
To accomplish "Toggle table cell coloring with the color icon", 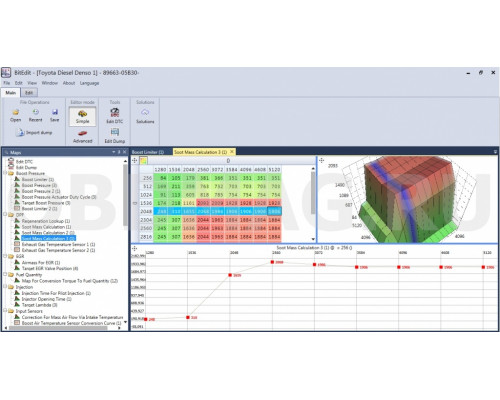I will pyautogui.click(x=143, y=161).
